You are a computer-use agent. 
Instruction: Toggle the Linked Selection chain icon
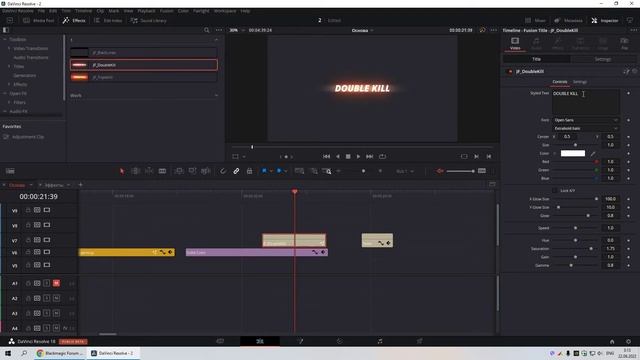(x=236, y=171)
